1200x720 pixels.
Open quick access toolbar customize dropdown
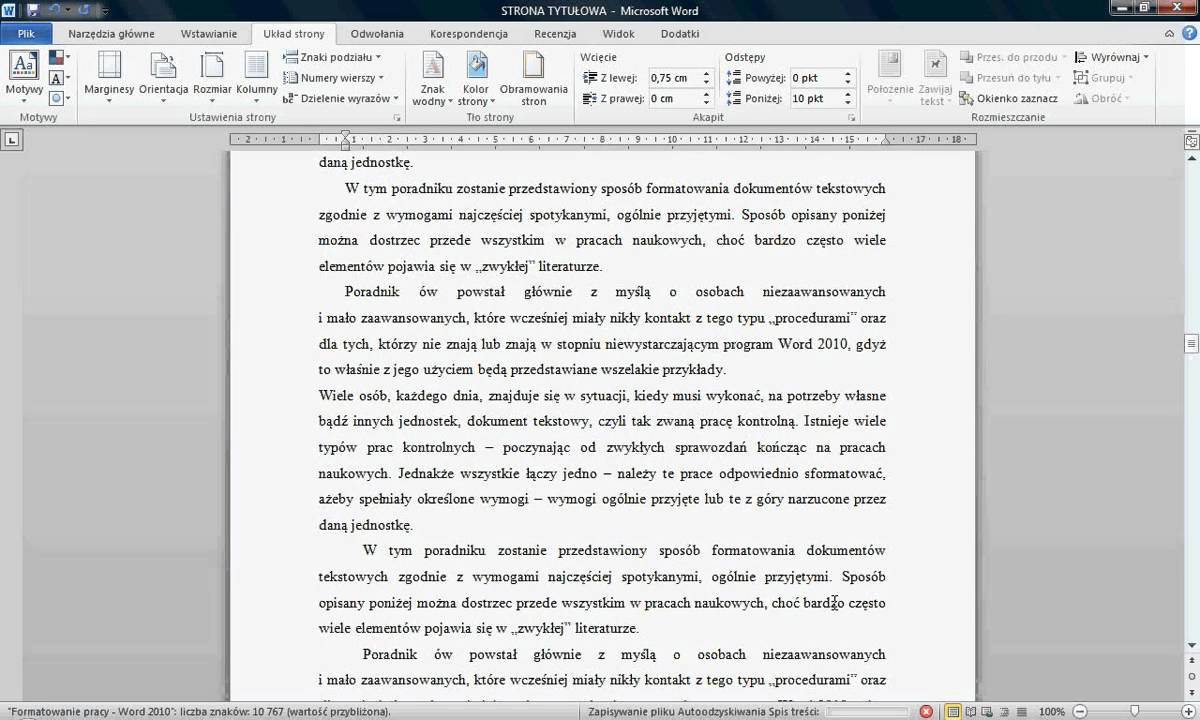[106, 11]
